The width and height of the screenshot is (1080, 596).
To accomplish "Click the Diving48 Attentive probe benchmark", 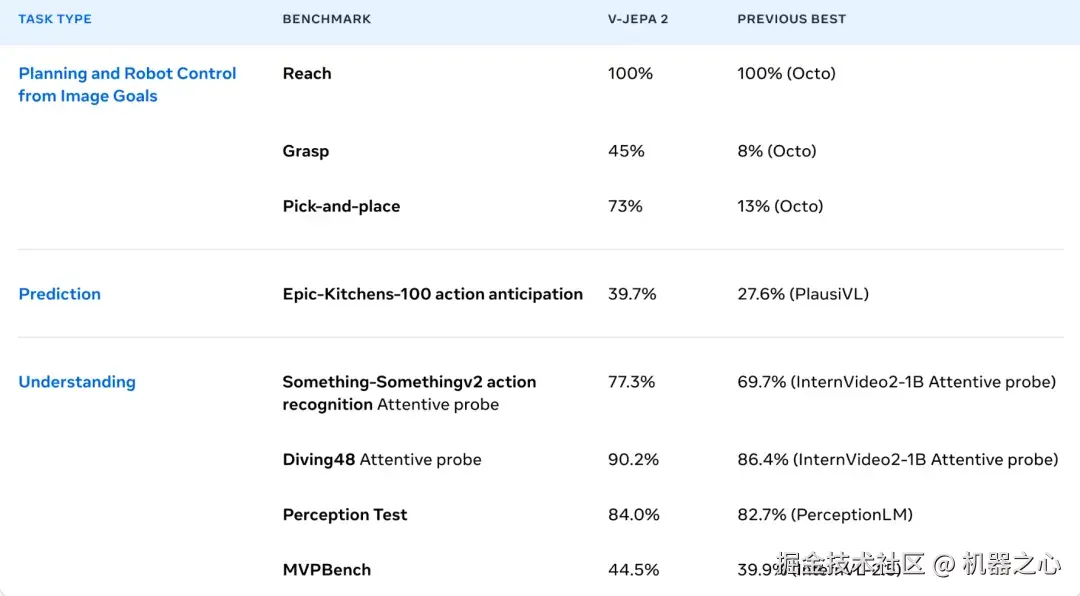I will (x=382, y=460).
